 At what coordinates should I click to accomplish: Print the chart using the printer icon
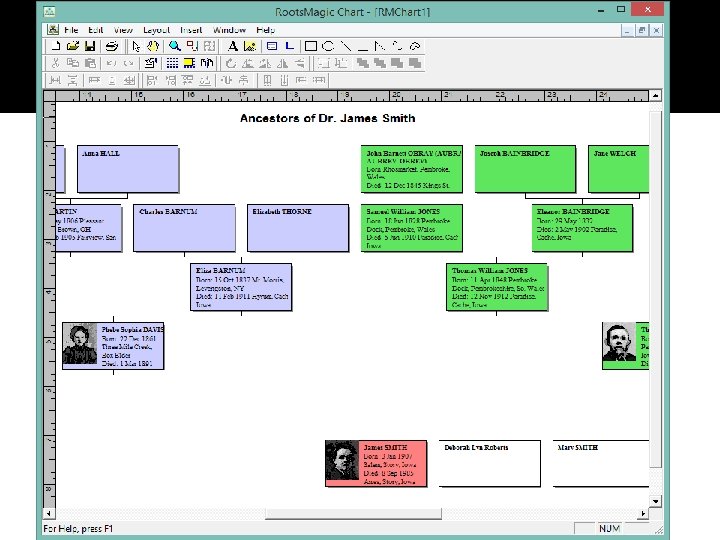[x=112, y=46]
